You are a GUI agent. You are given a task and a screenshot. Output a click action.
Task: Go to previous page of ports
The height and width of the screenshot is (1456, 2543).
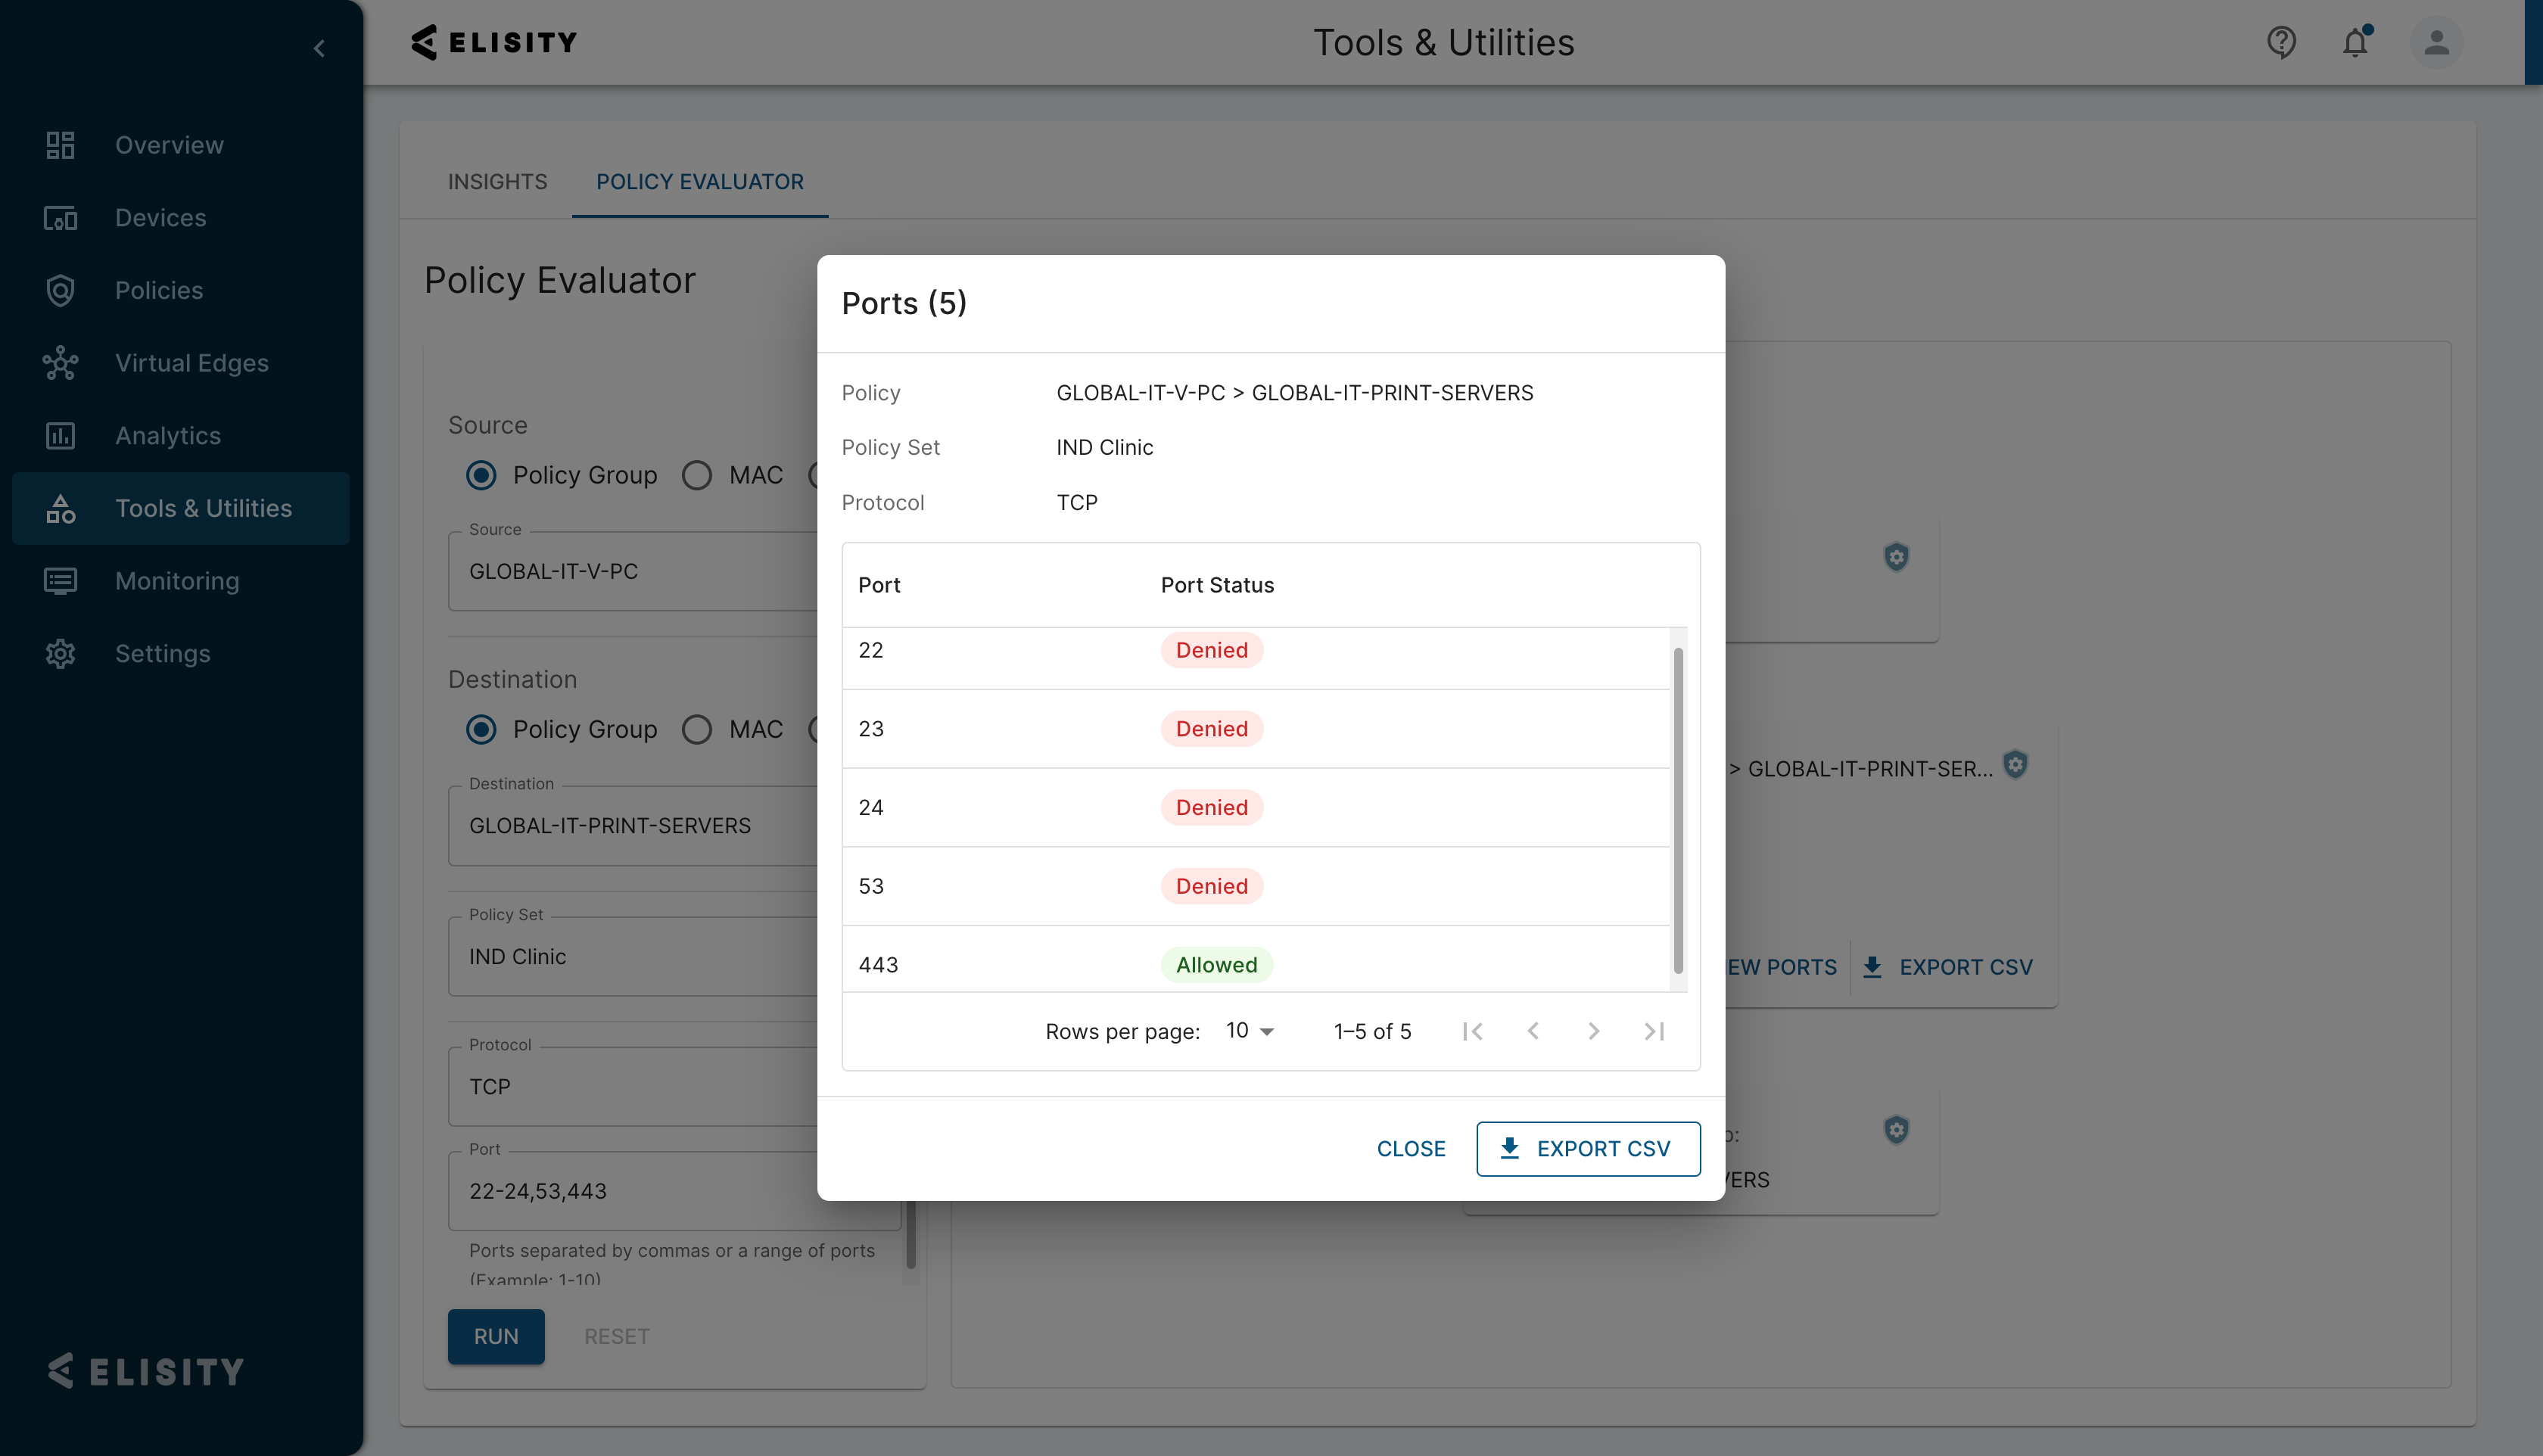point(1533,1031)
